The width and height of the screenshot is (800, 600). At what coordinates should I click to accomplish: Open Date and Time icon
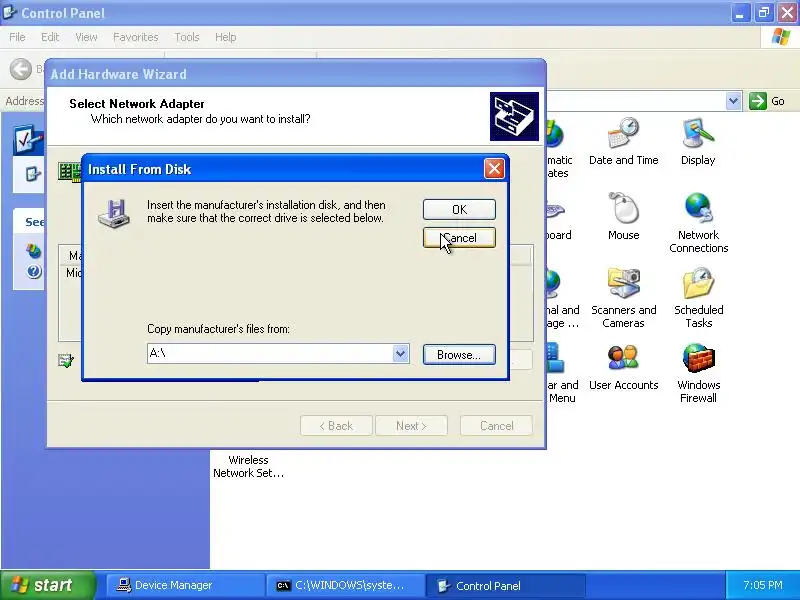pyautogui.click(x=623, y=141)
